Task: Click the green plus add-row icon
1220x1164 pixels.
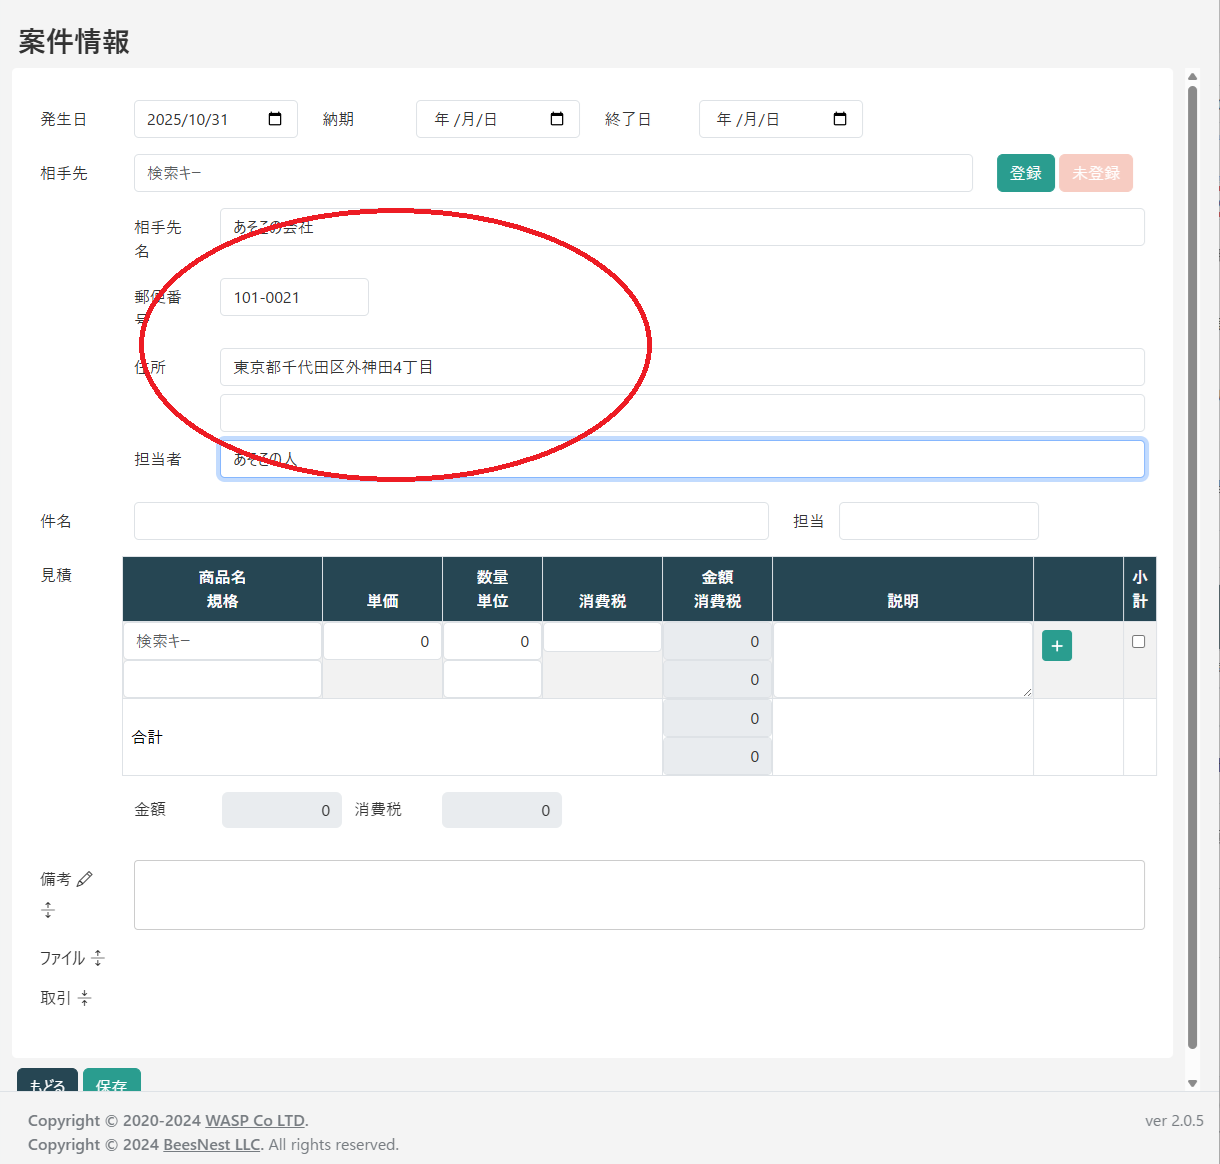Action: tap(1057, 646)
